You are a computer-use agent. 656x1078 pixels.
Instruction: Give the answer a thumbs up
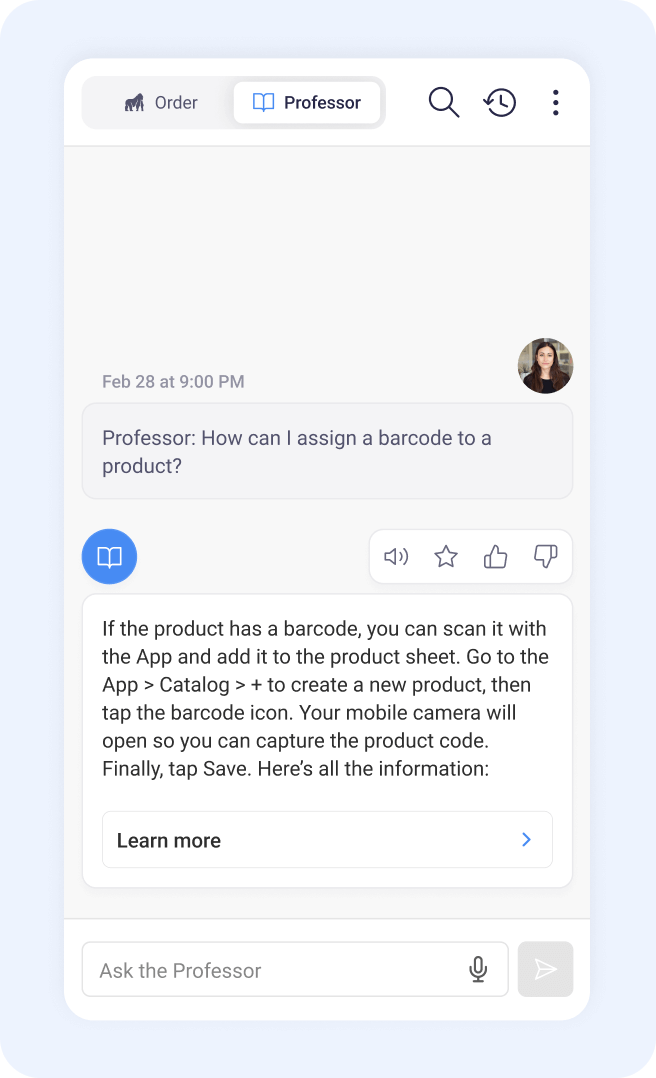click(495, 556)
